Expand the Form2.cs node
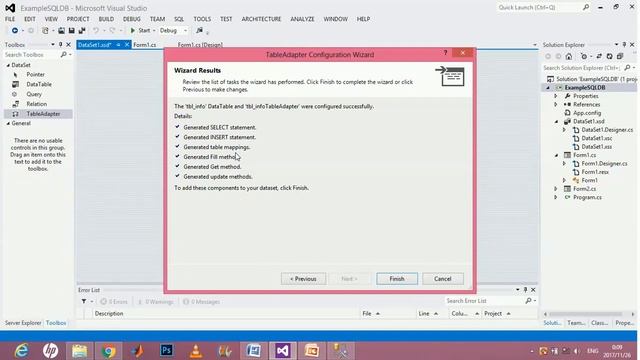This screenshot has height=360, width=640. [x=556, y=189]
